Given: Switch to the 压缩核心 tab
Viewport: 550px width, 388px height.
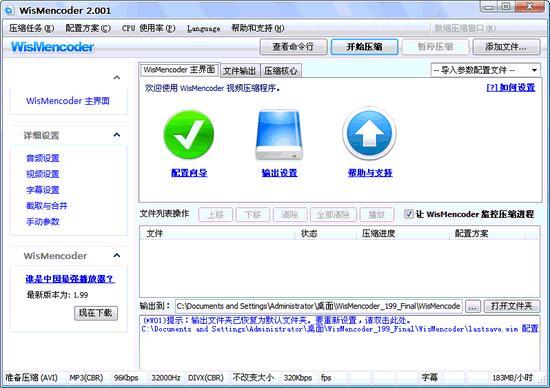Looking at the screenshot, I should pyautogui.click(x=281, y=71).
